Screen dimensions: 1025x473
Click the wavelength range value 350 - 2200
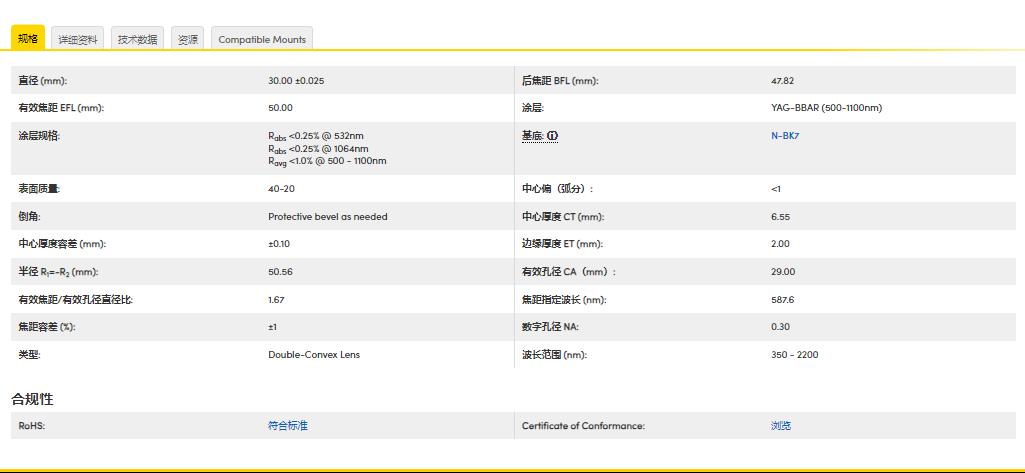click(x=794, y=355)
